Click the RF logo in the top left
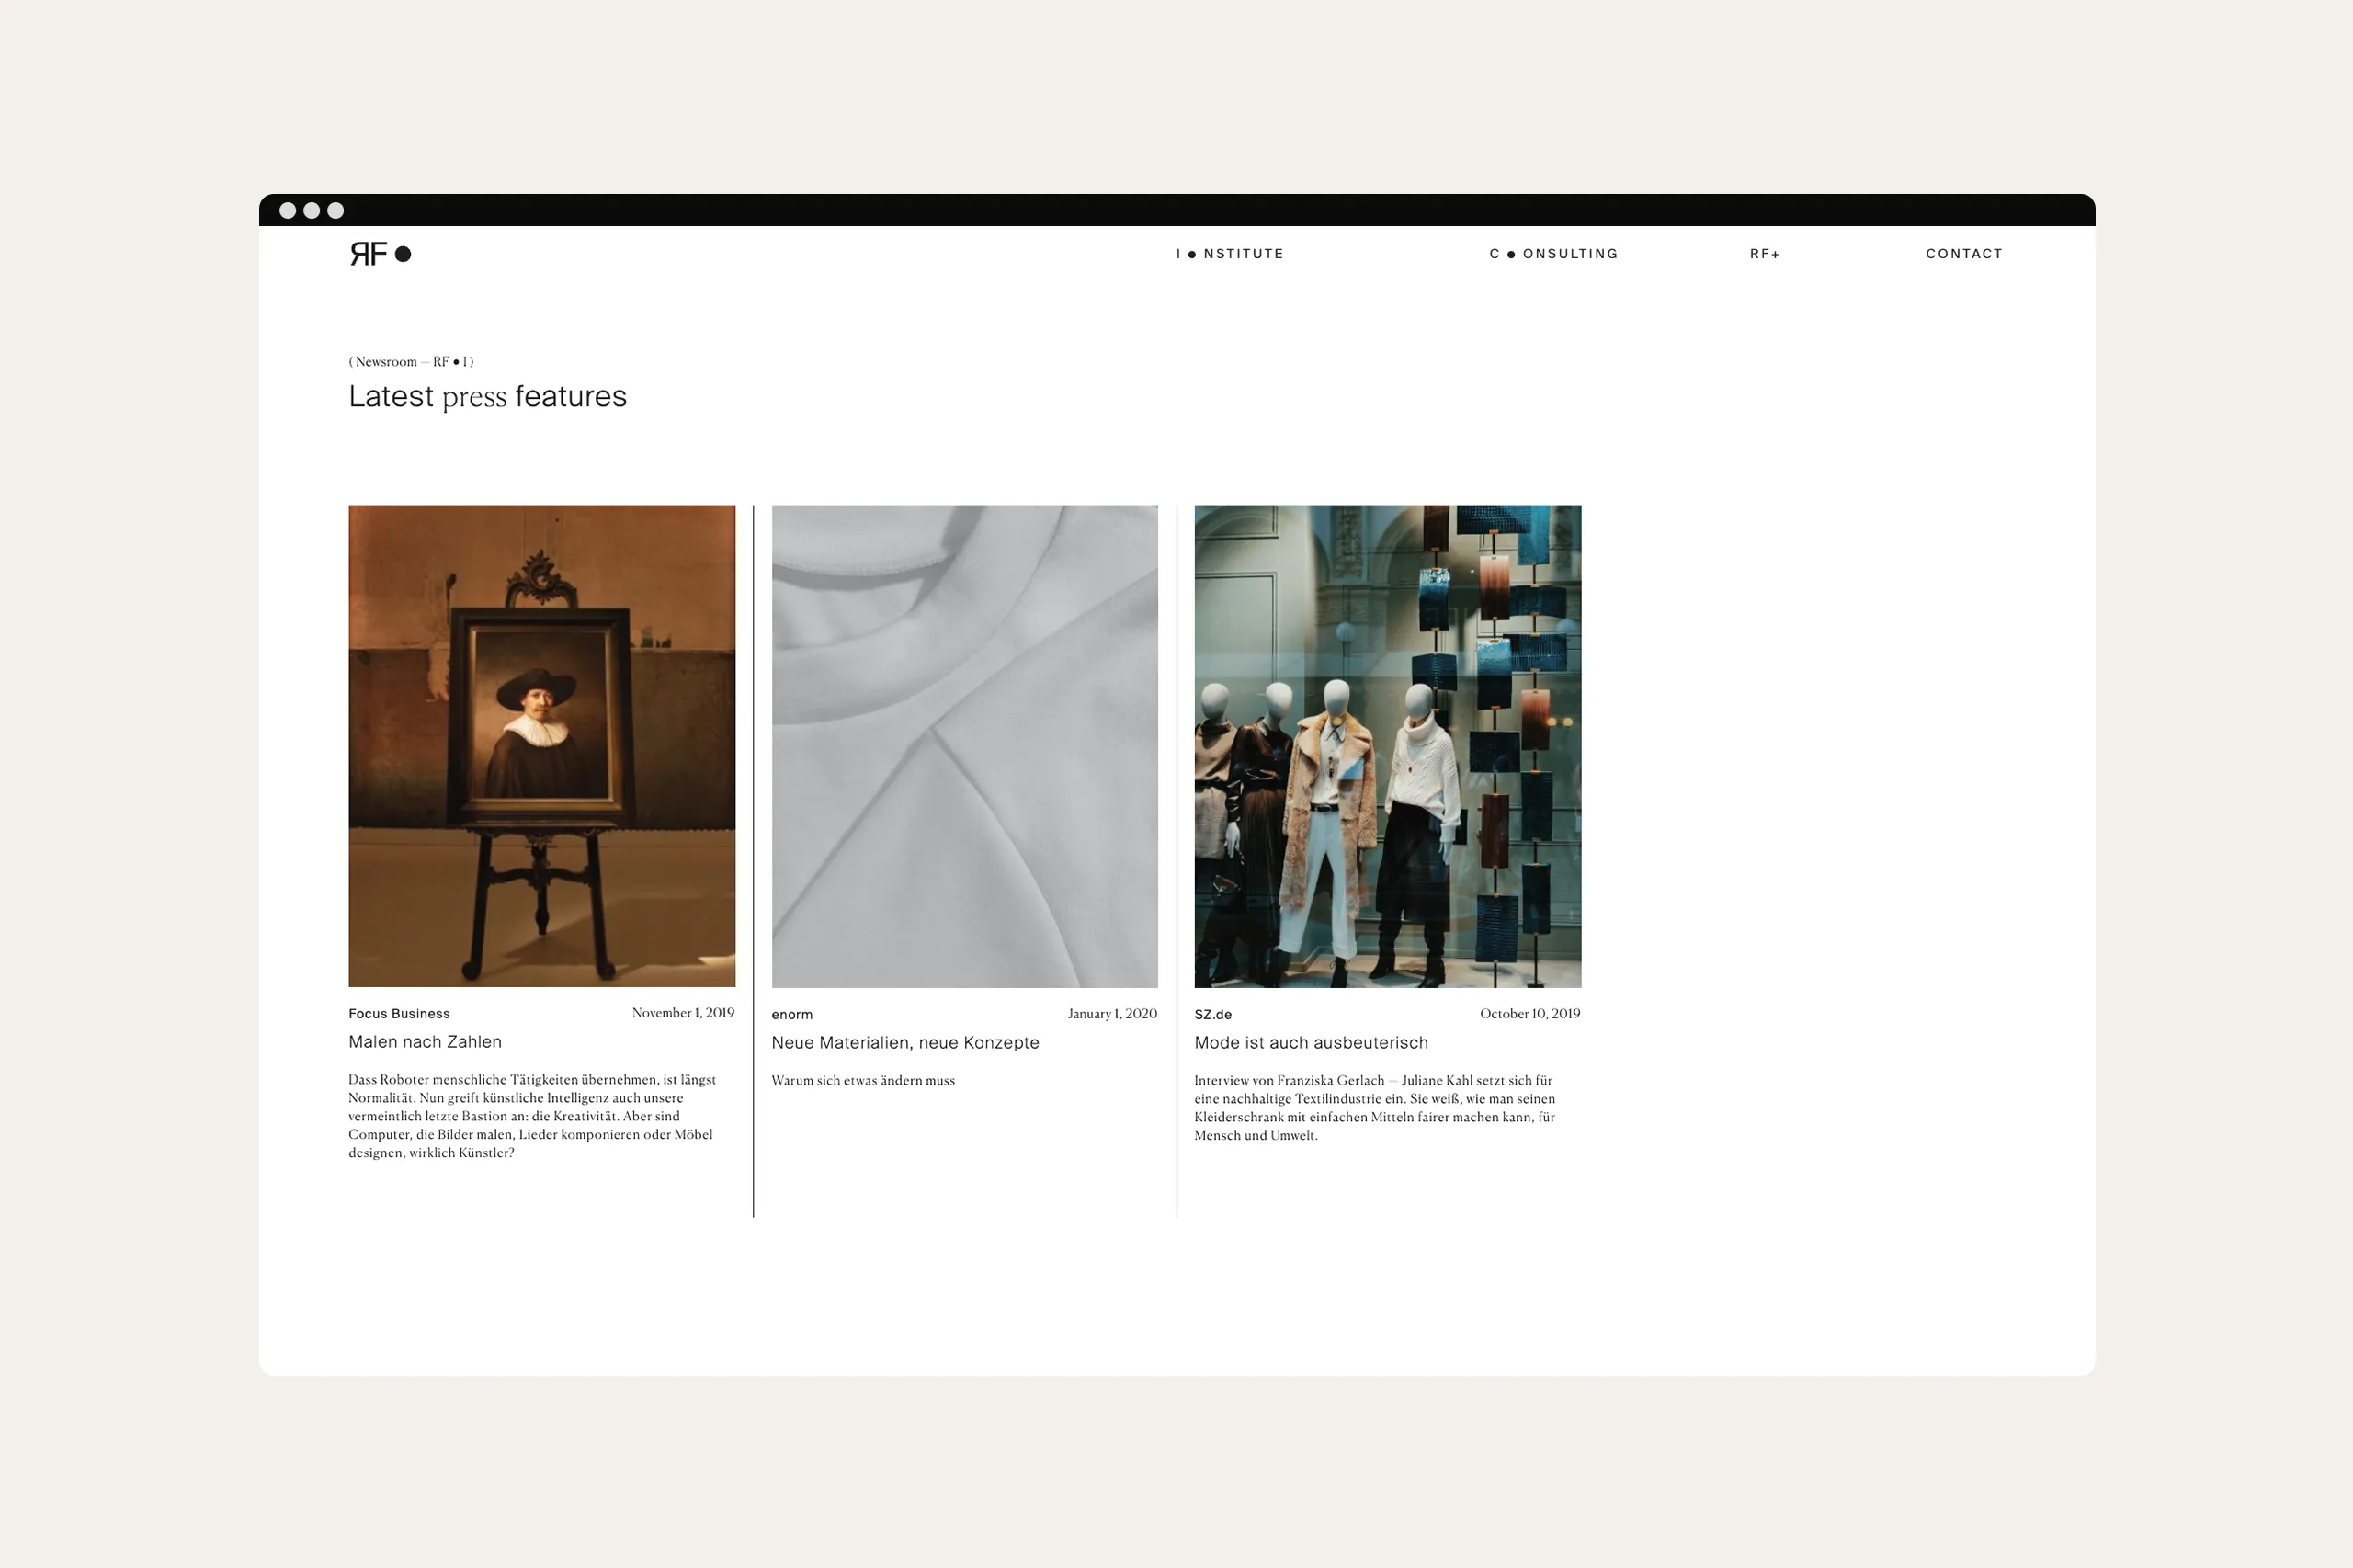Viewport: 2353px width, 1568px height. (370, 255)
